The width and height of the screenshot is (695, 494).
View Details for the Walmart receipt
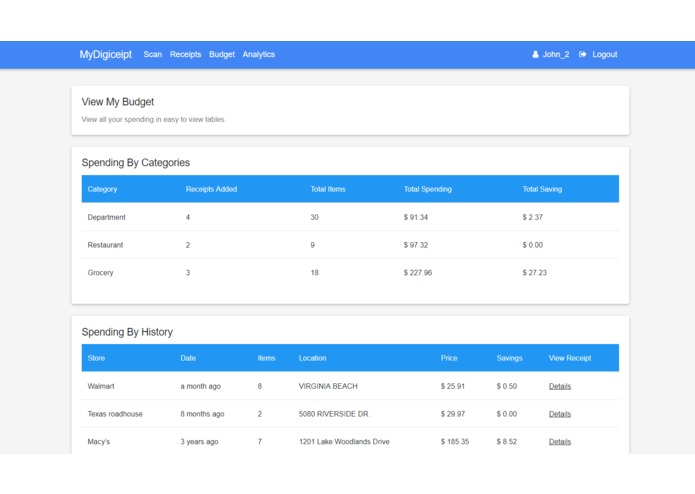pyautogui.click(x=560, y=386)
